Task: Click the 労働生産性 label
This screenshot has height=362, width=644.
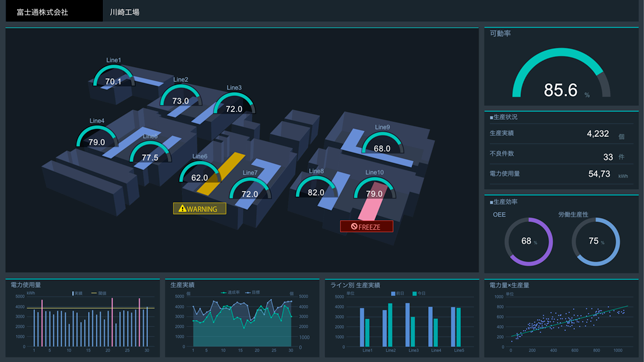Action: point(573,214)
